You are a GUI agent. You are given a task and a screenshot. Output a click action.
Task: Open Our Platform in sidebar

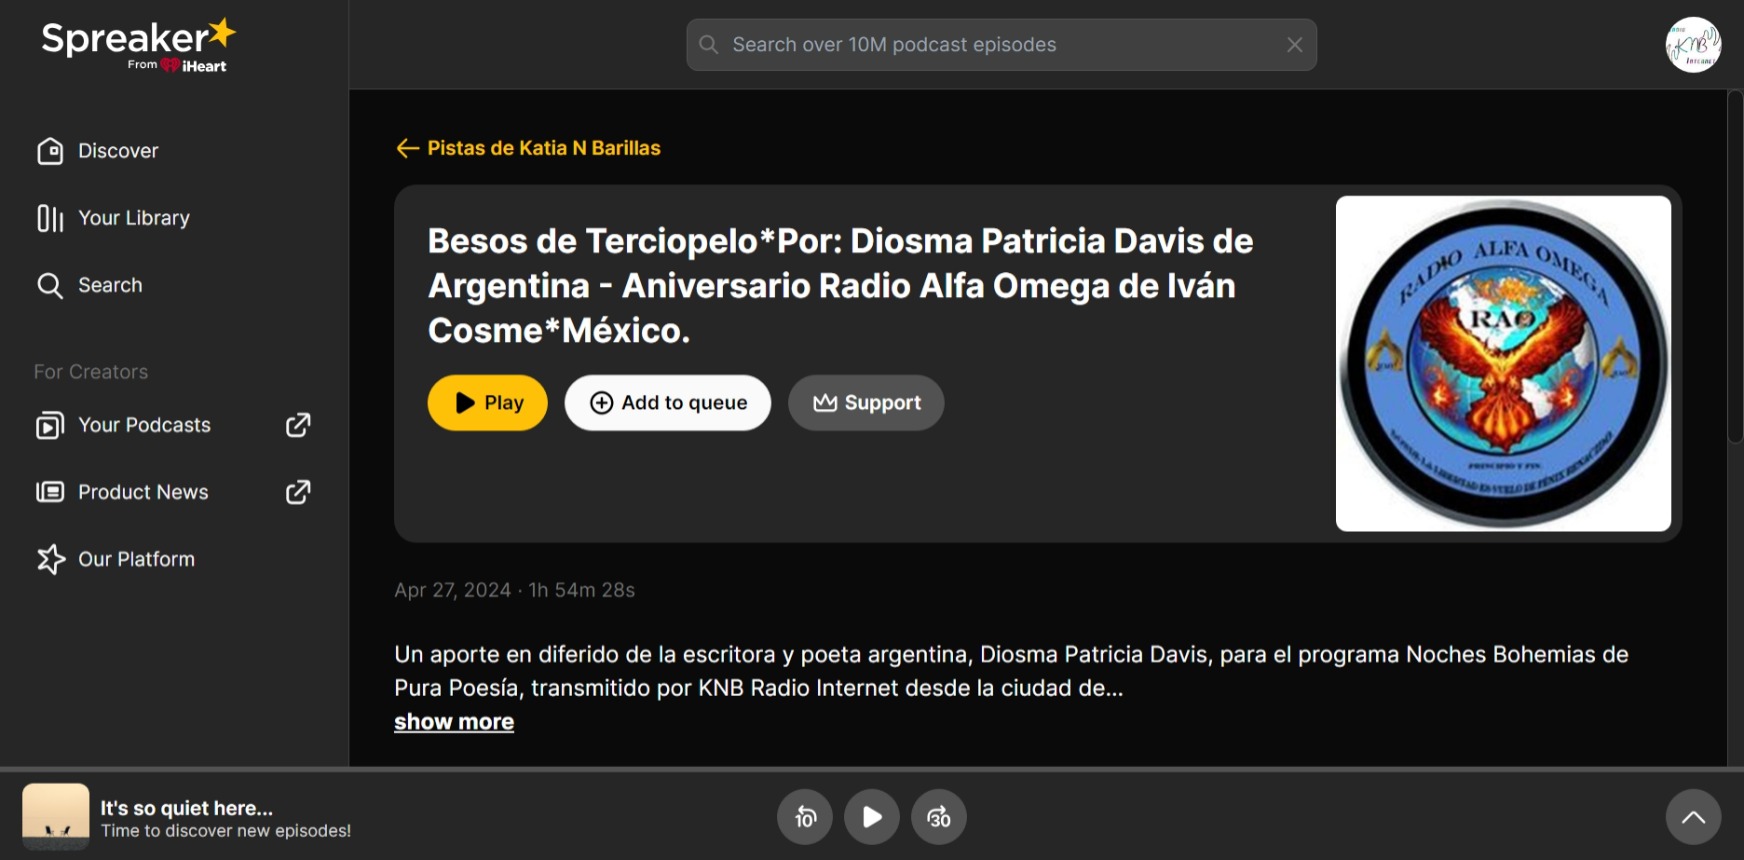click(116, 559)
